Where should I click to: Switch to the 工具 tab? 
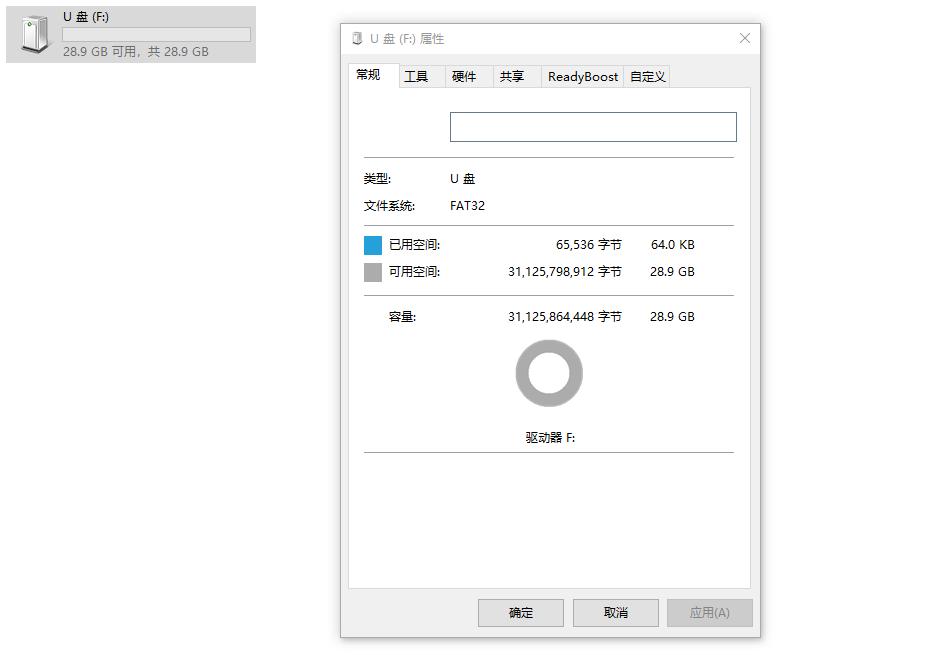[420, 76]
